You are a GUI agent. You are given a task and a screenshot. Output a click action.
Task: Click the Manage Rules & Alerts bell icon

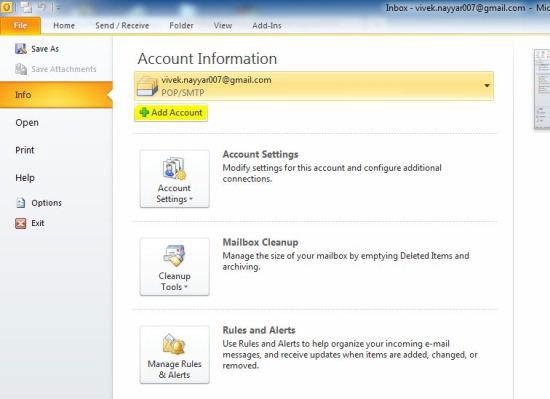(x=174, y=344)
